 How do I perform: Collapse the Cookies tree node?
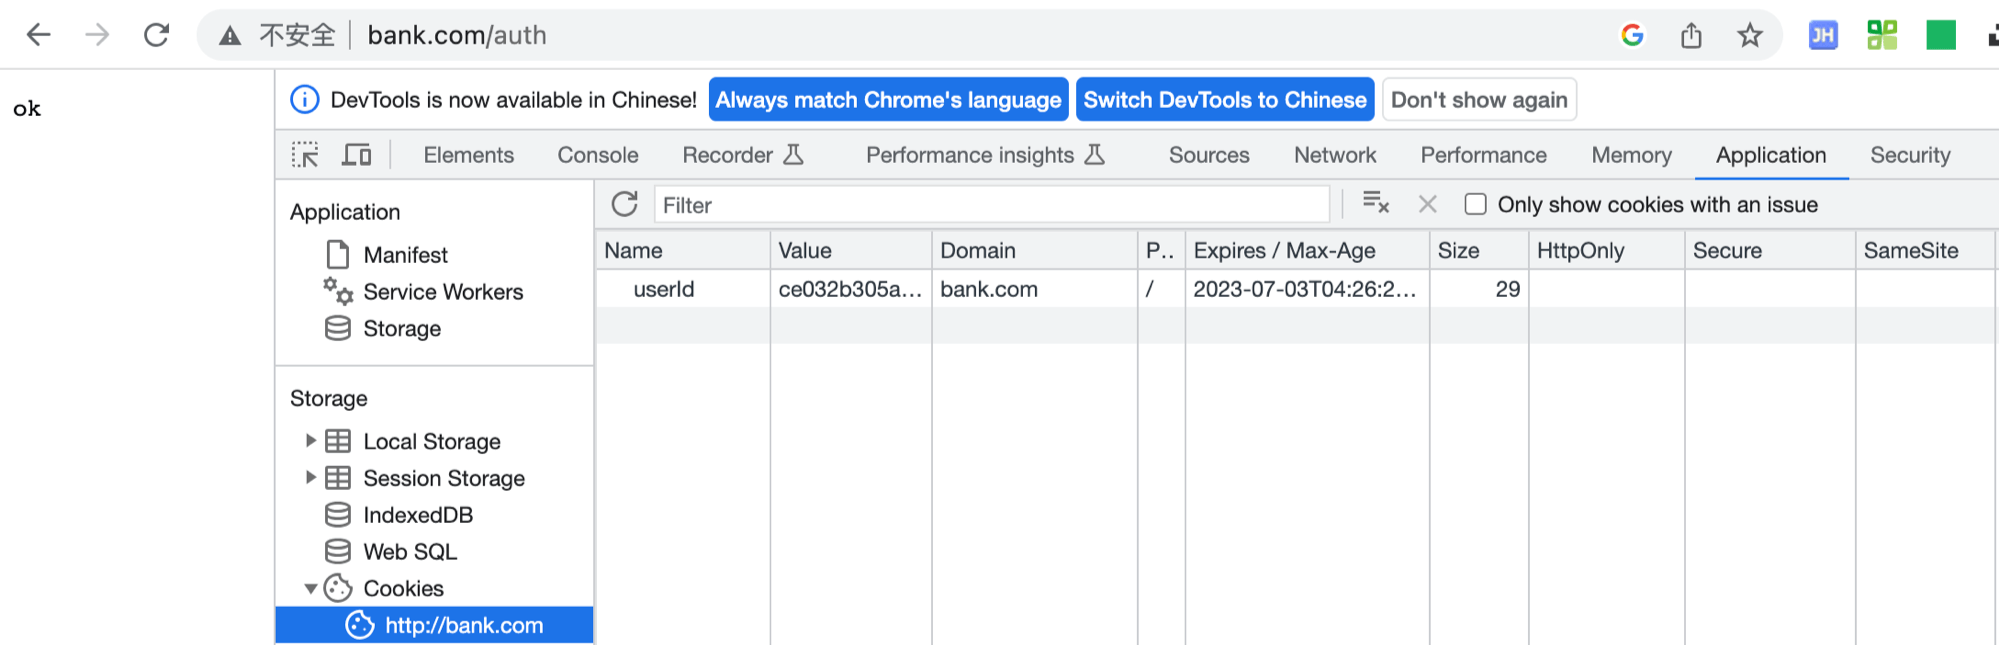pos(310,588)
